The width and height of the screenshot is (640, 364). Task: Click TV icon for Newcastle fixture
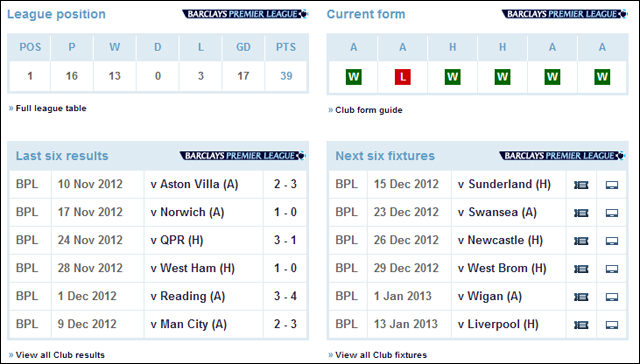(611, 241)
